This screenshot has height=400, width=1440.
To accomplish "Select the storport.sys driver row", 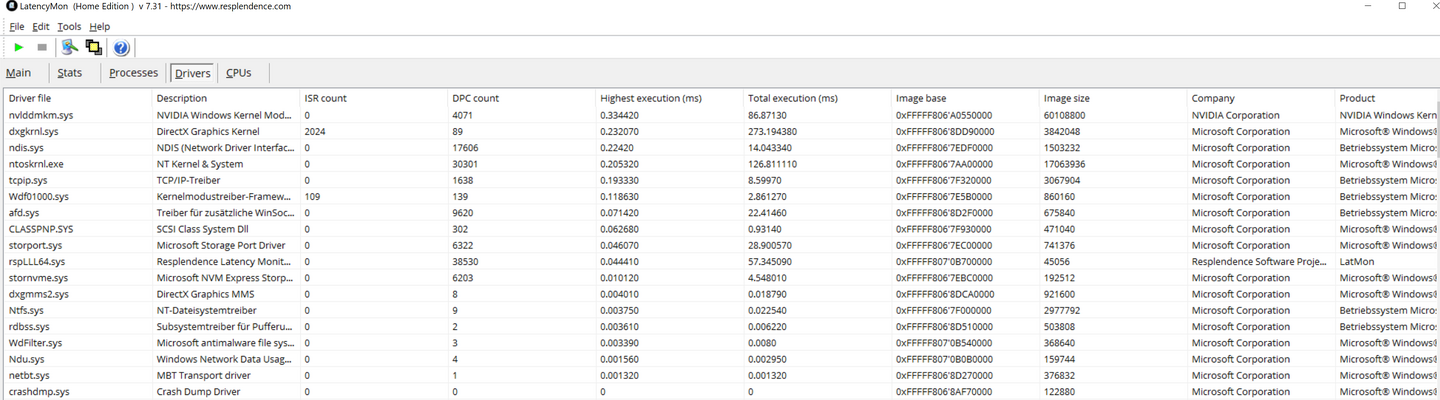I will pos(720,245).
